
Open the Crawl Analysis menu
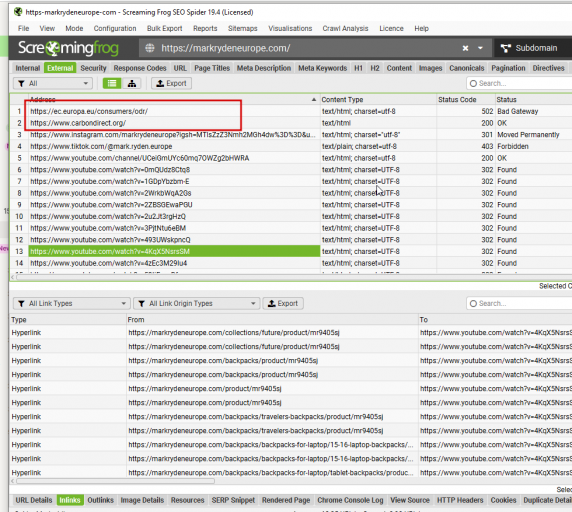click(345, 28)
